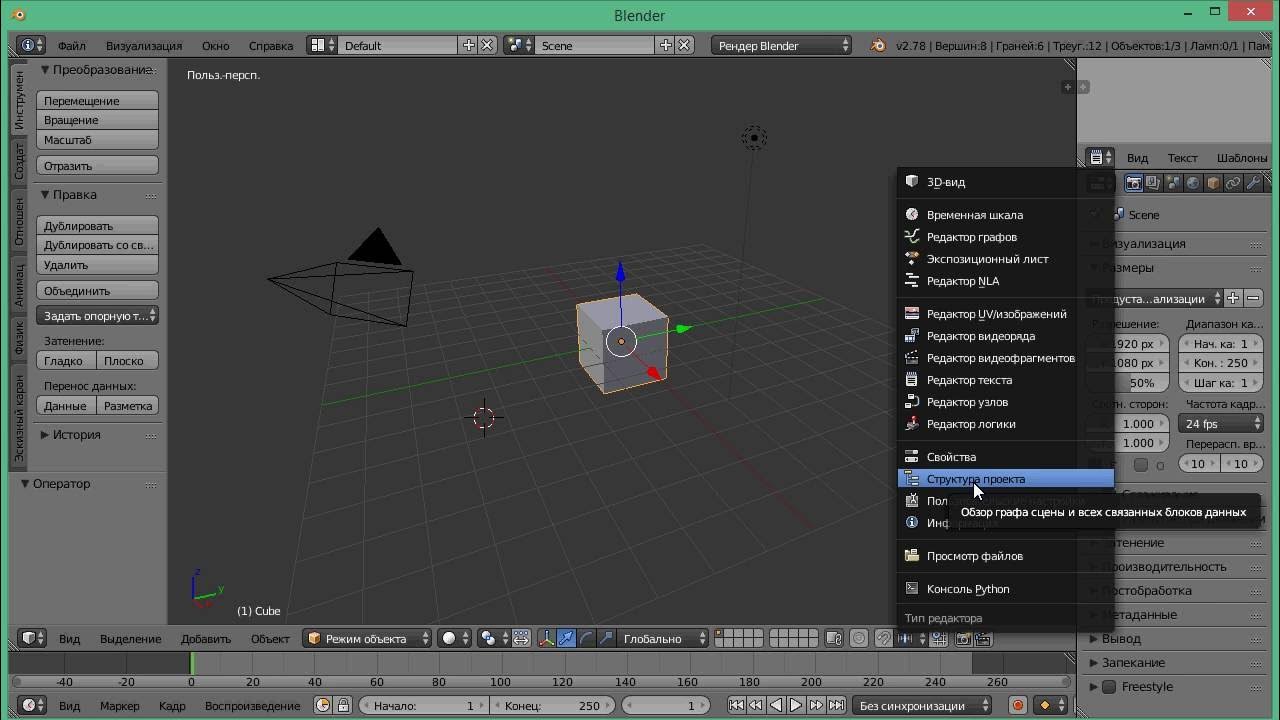Image resolution: width=1280 pixels, height=720 pixels.
Task: Delete Default screen layout X icon
Action: click(487, 46)
